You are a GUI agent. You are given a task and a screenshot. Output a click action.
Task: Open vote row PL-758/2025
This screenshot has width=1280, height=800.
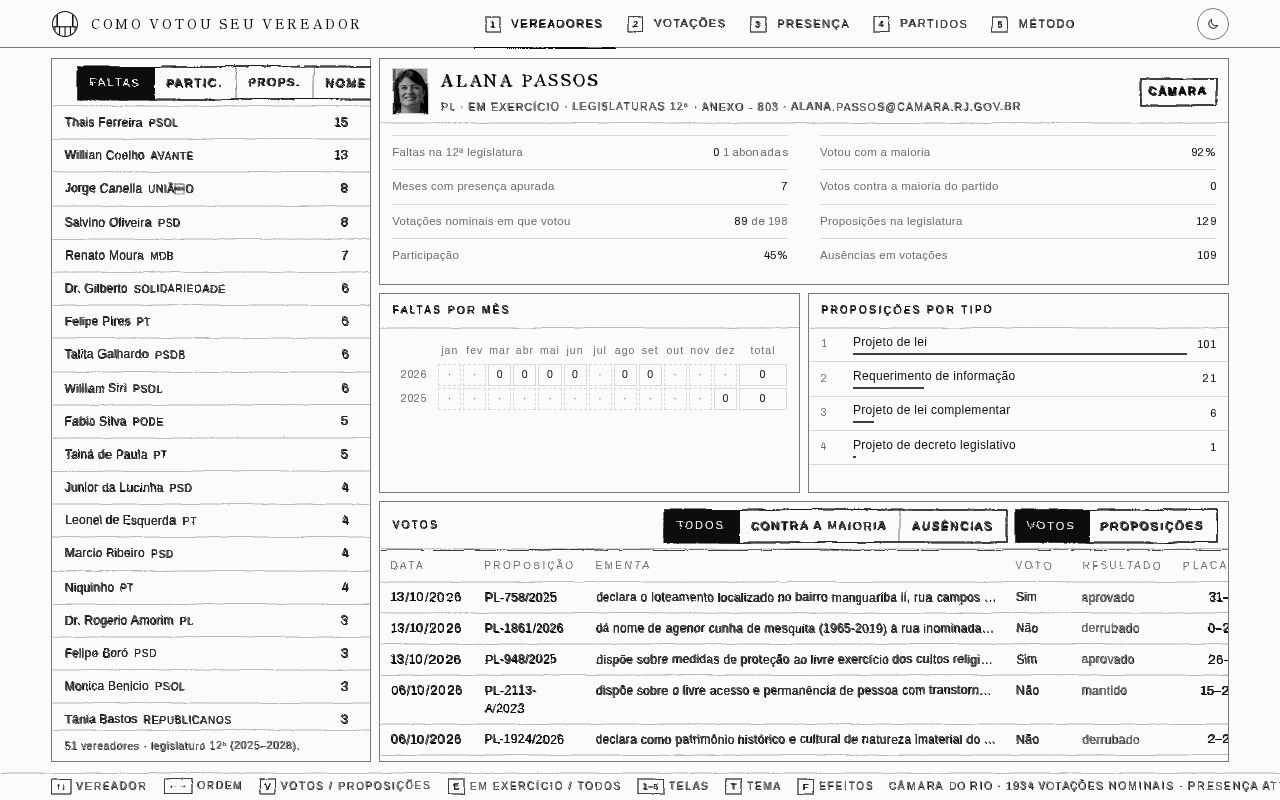point(804,597)
